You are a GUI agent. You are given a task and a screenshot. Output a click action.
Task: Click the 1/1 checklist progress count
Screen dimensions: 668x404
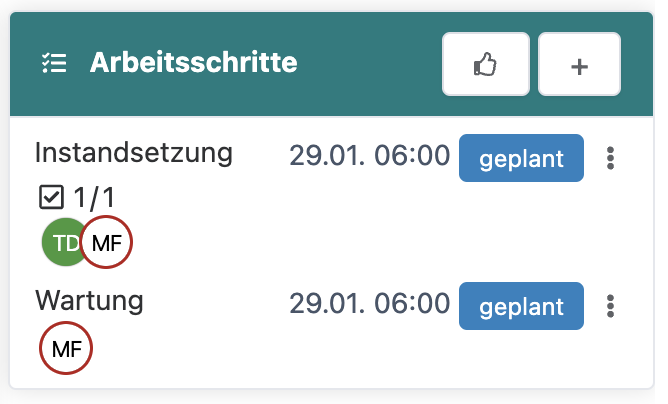click(95, 197)
